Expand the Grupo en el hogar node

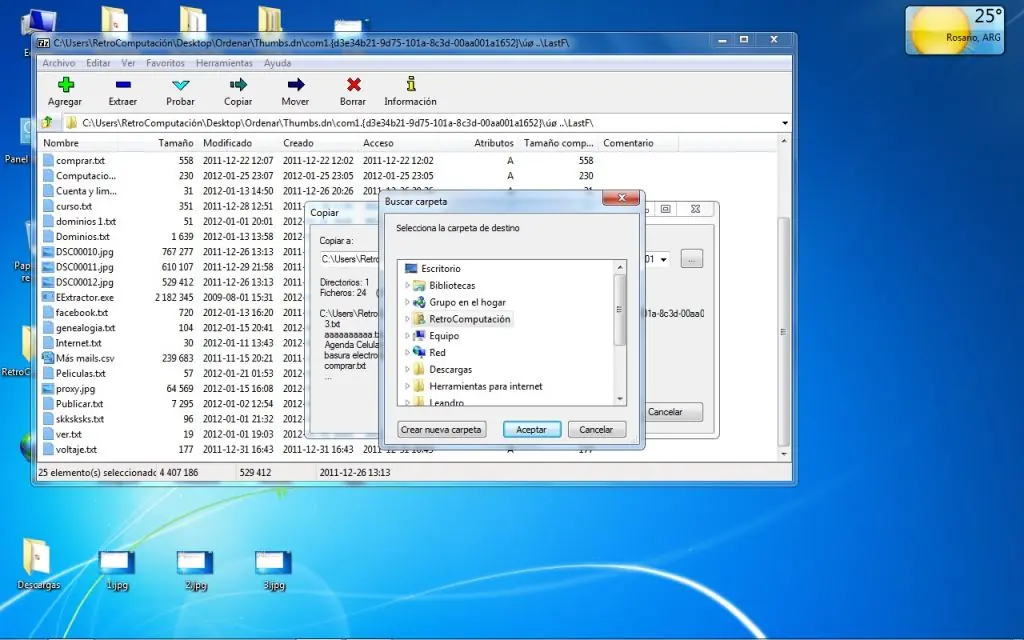pos(407,302)
